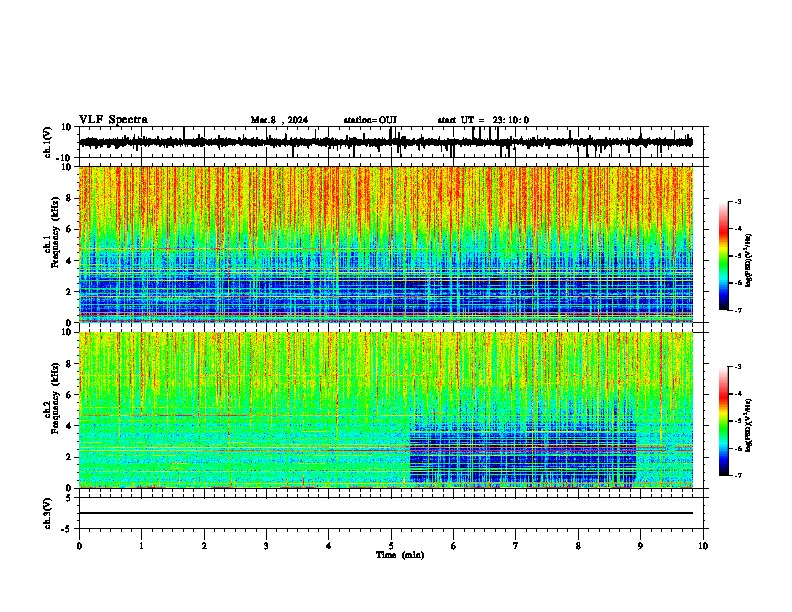Viewport: 792px width, 612px height.
Task: Select the 'Mar.8 , 2024' date label
Action: [x=279, y=120]
